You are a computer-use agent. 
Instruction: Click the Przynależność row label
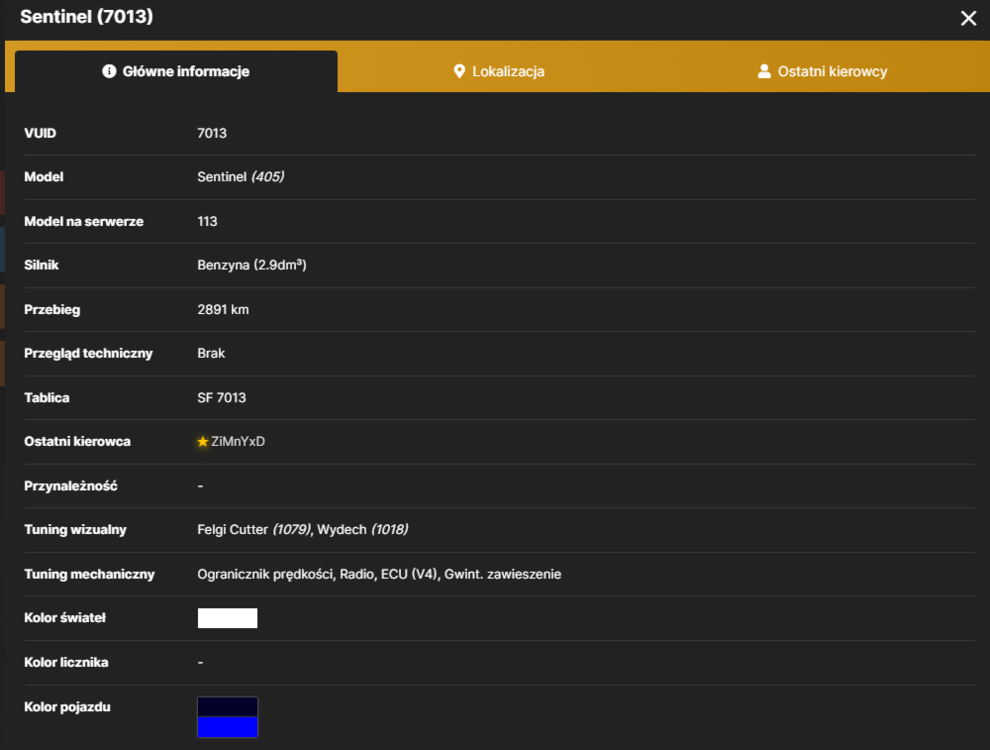[x=71, y=486]
